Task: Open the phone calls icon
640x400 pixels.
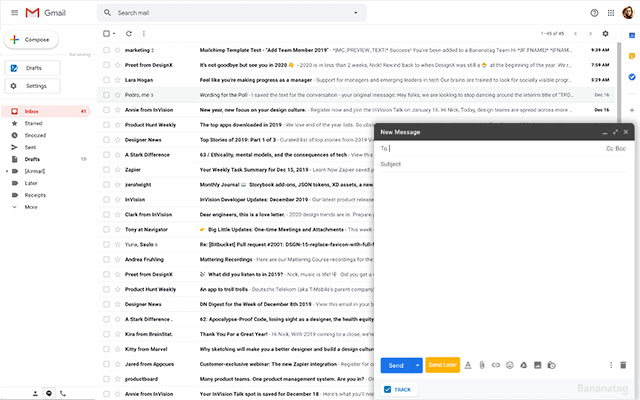Action: [62, 393]
